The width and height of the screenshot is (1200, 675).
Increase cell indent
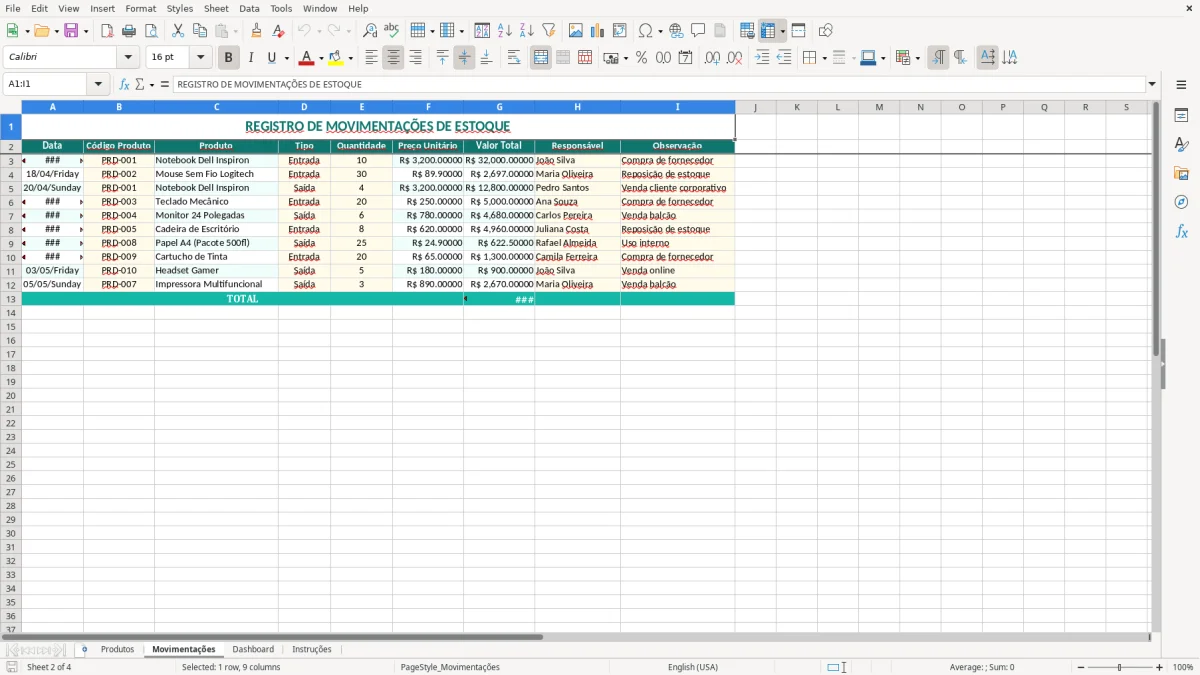coord(762,58)
